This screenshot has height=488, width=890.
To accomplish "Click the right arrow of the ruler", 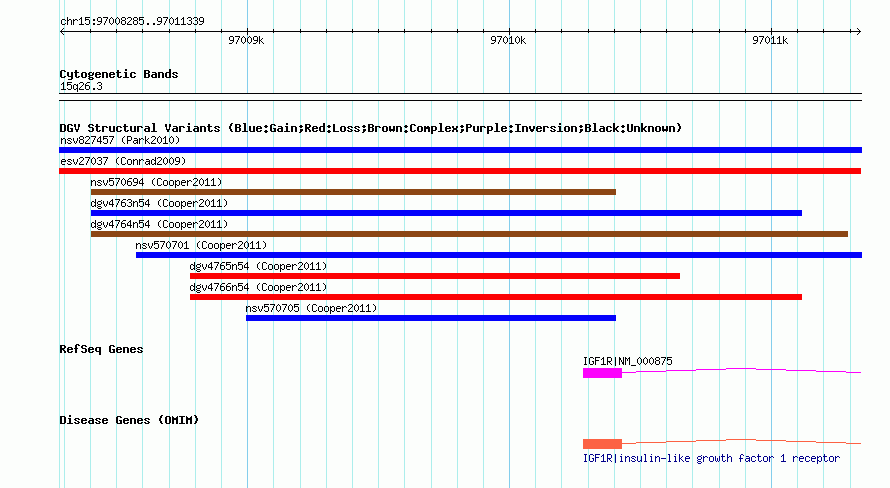I will tap(858, 32).
